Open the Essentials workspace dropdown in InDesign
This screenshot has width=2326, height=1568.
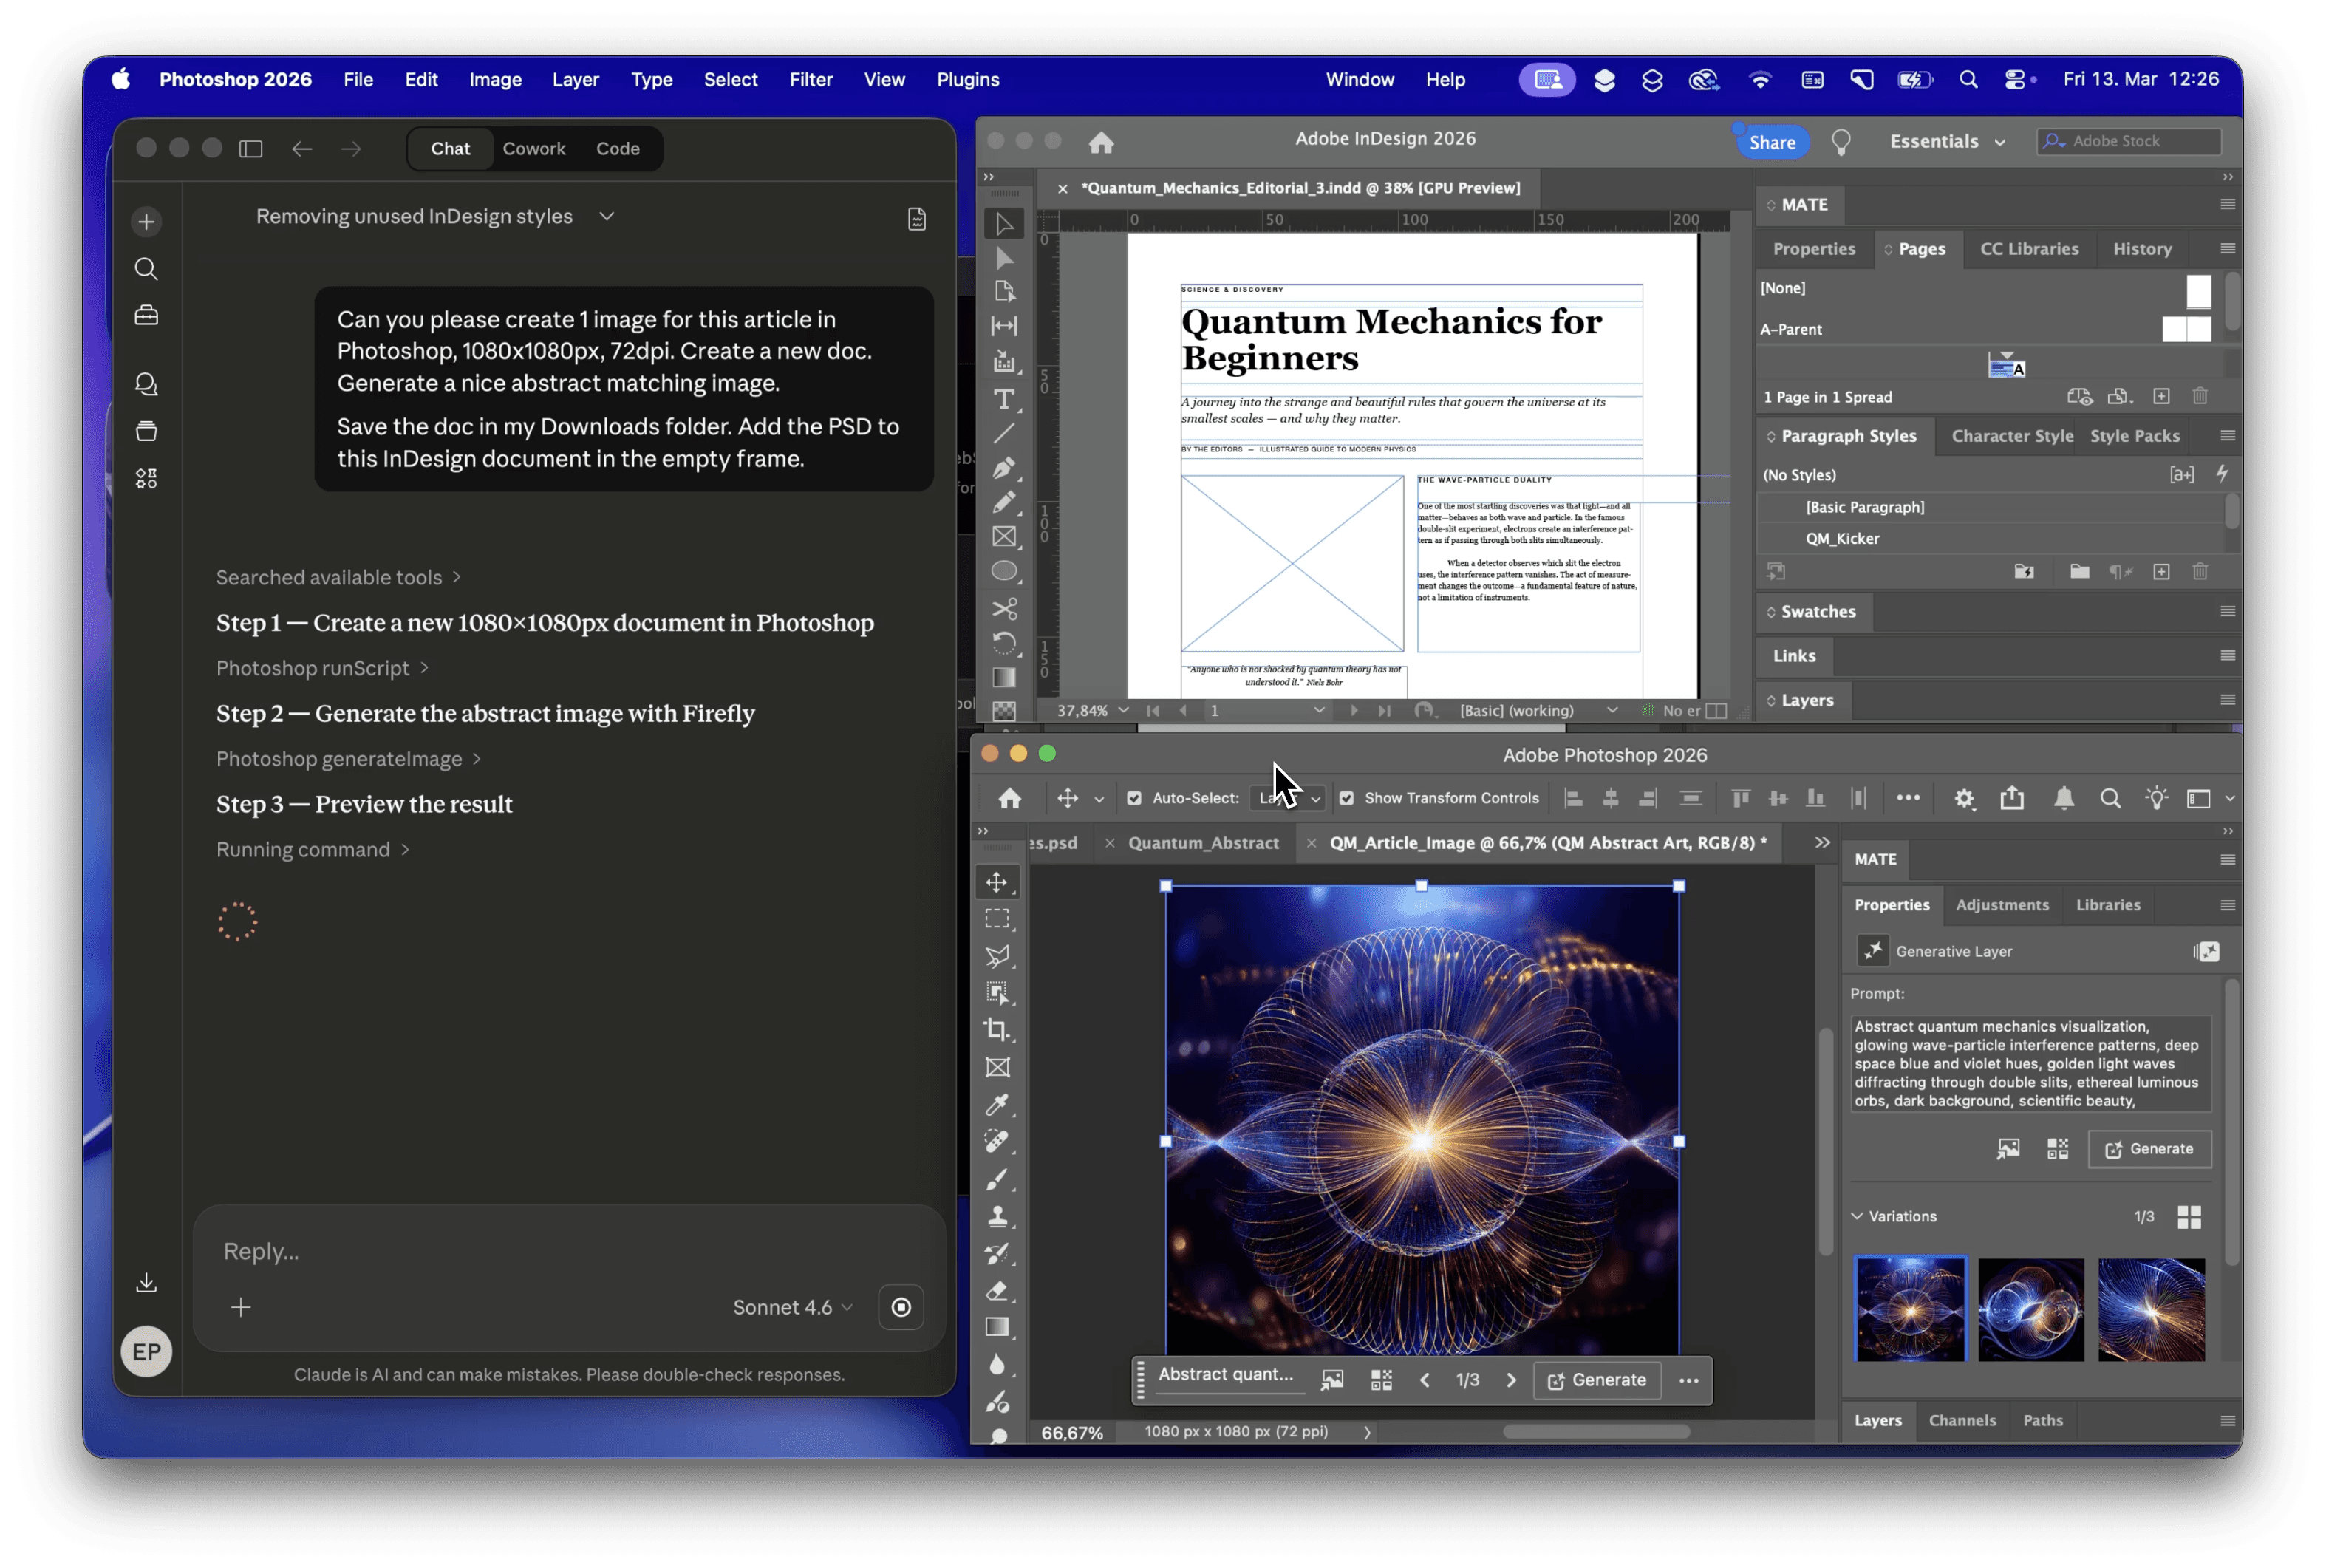click(1947, 141)
